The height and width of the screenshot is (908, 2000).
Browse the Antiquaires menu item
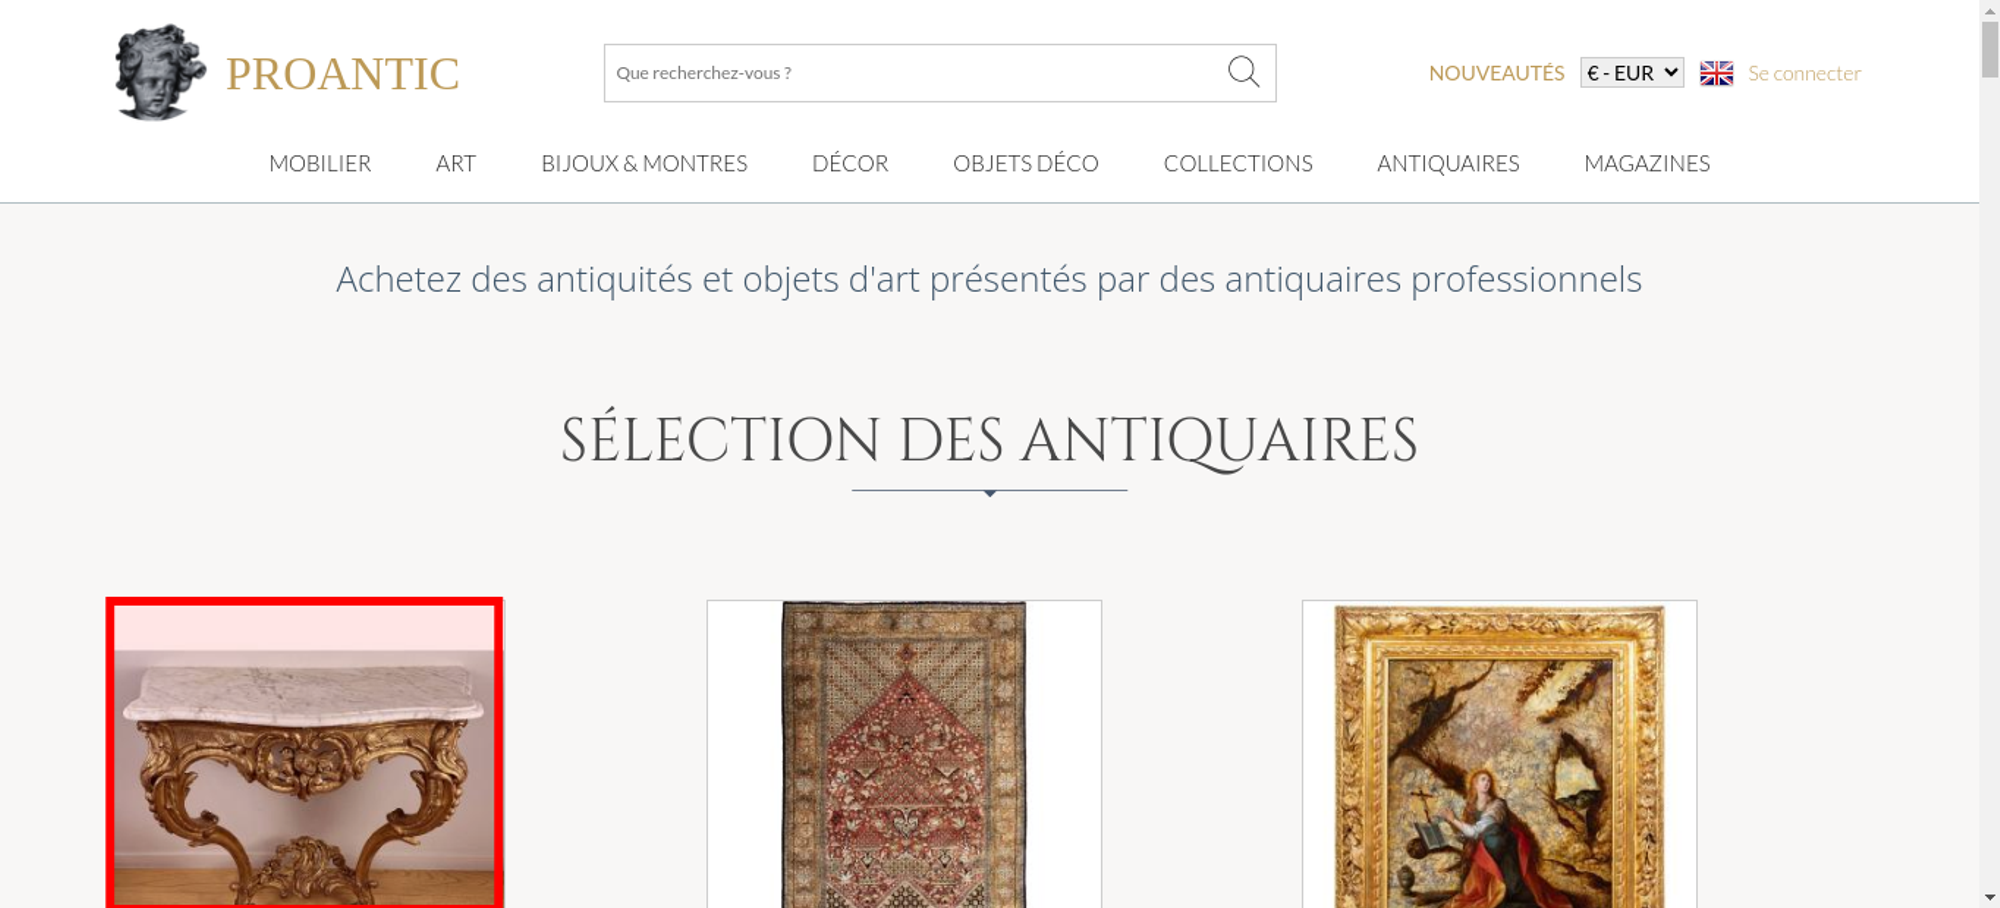(1447, 163)
